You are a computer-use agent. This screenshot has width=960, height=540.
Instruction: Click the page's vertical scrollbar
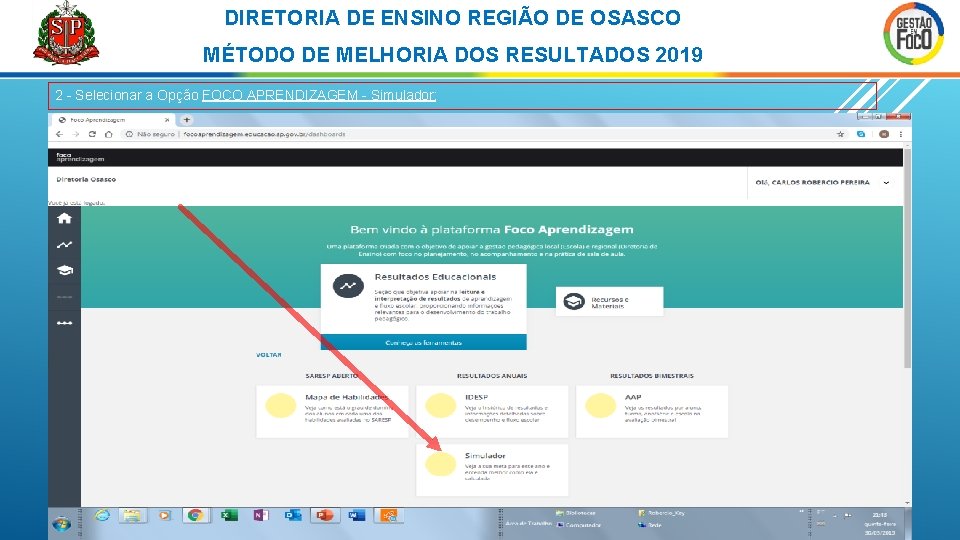[x=907, y=257]
